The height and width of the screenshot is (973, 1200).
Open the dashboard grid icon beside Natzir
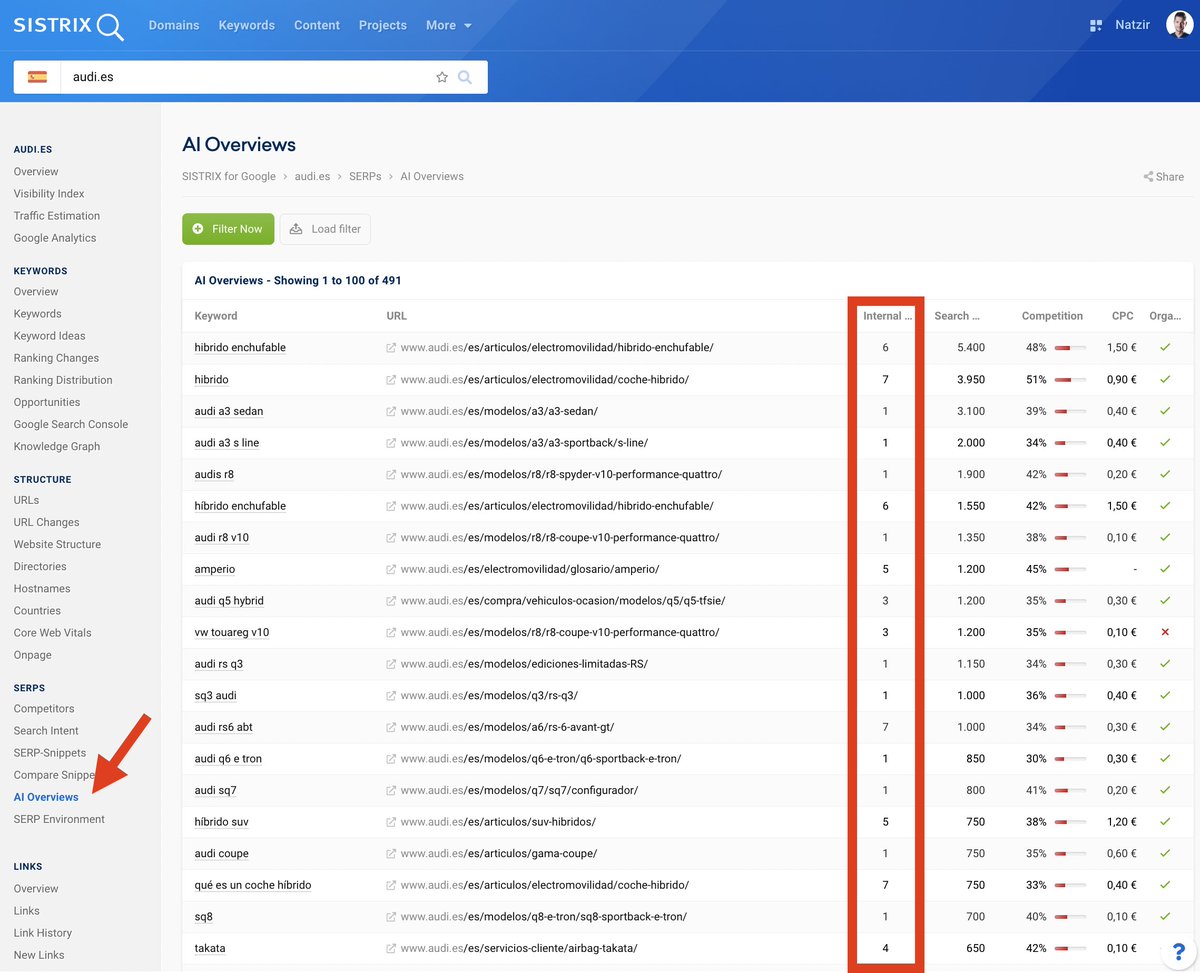1096,25
